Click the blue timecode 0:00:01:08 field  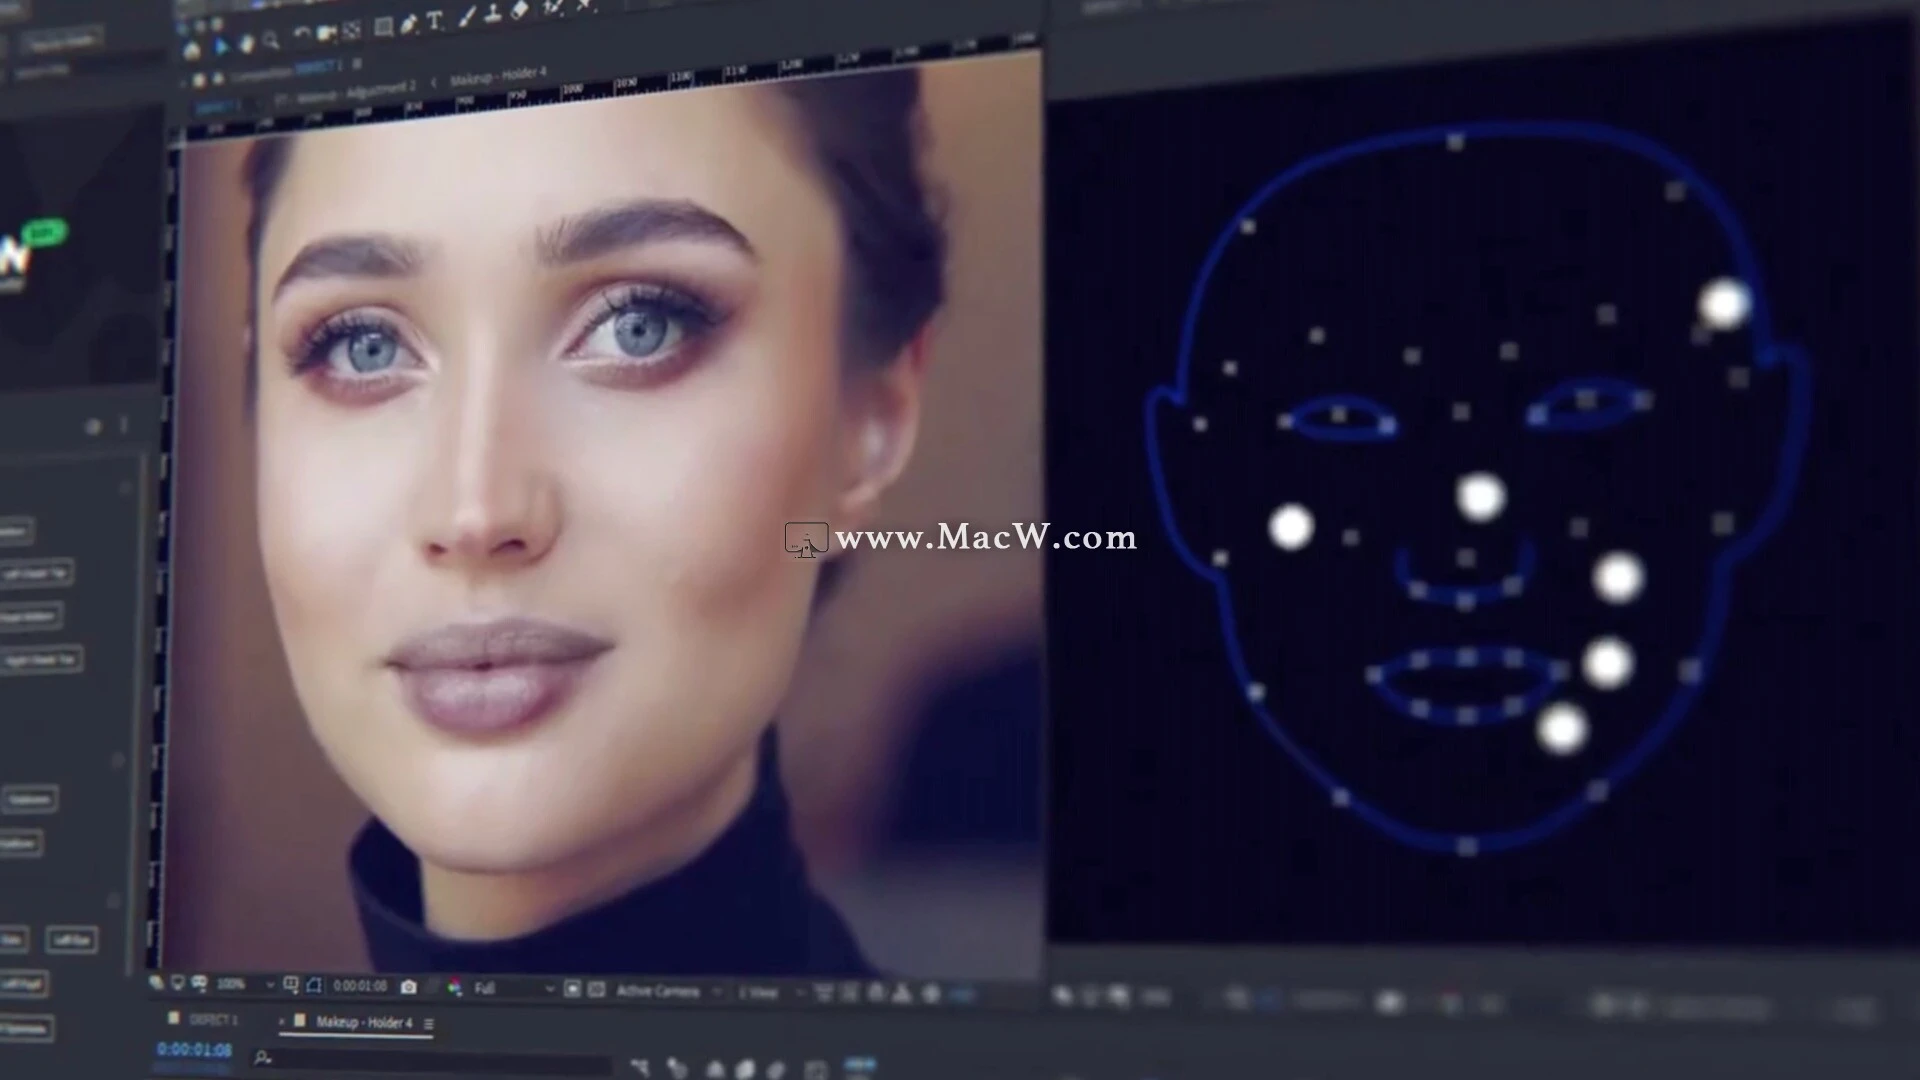coord(193,1051)
